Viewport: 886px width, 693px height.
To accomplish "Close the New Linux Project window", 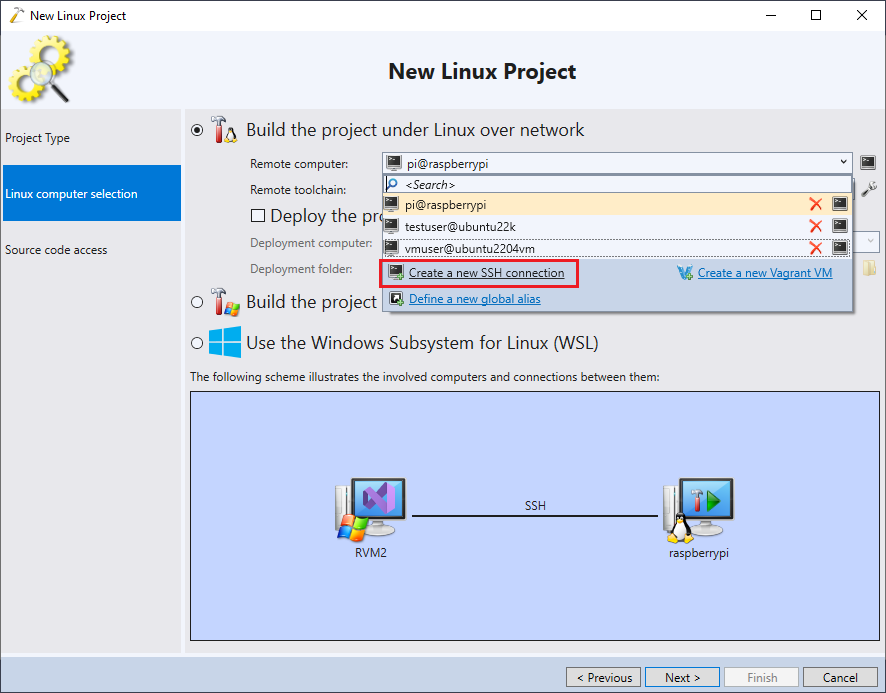I will click(862, 15).
